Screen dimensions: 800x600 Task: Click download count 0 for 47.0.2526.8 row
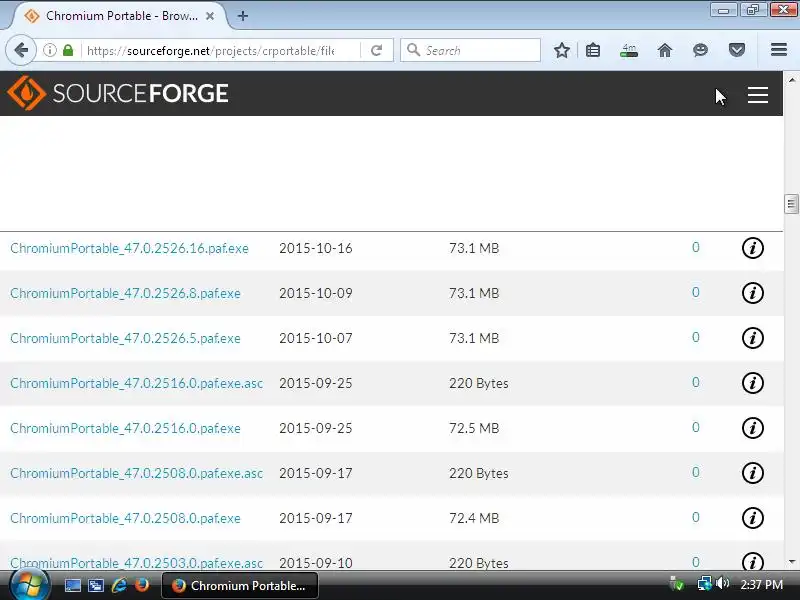tap(695, 292)
